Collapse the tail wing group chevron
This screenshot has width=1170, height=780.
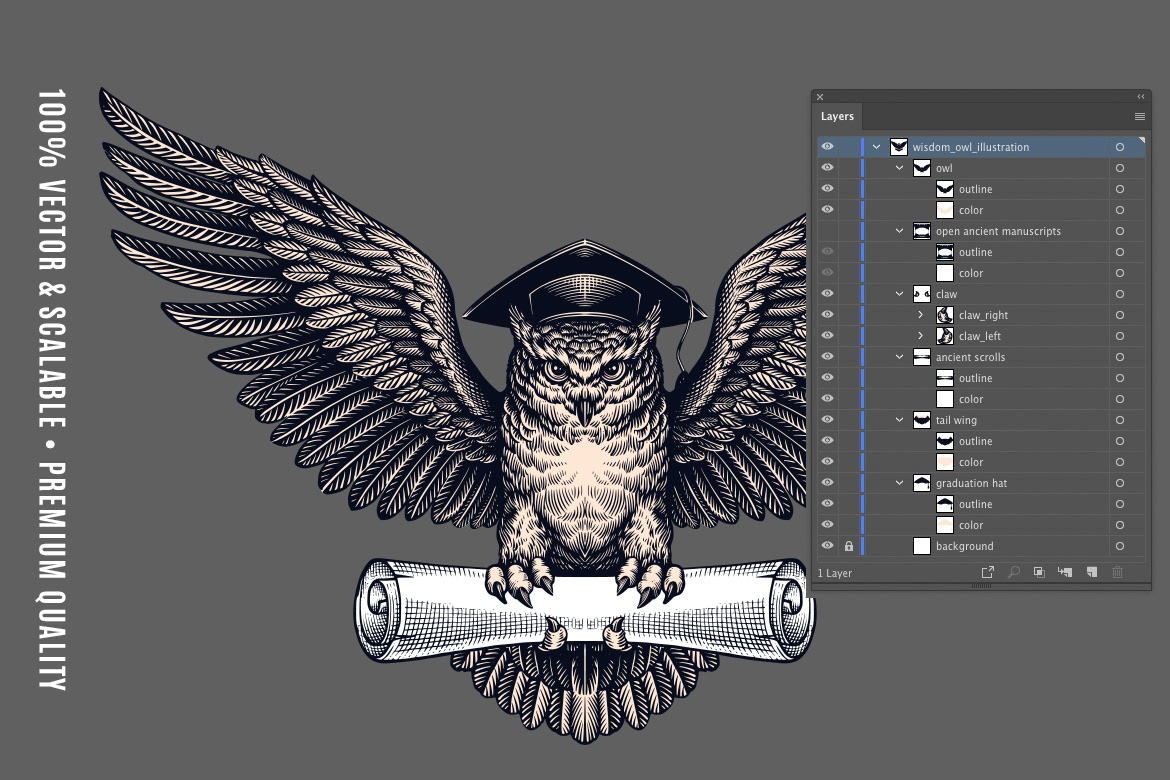pos(900,420)
